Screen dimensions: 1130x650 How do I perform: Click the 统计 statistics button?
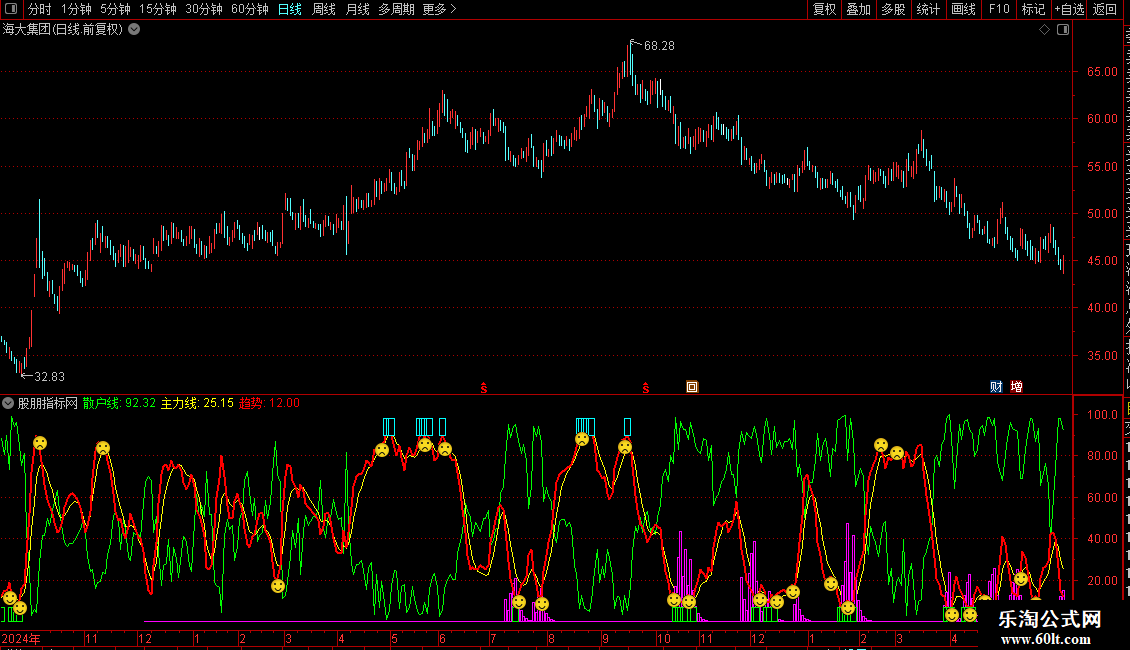pos(928,9)
